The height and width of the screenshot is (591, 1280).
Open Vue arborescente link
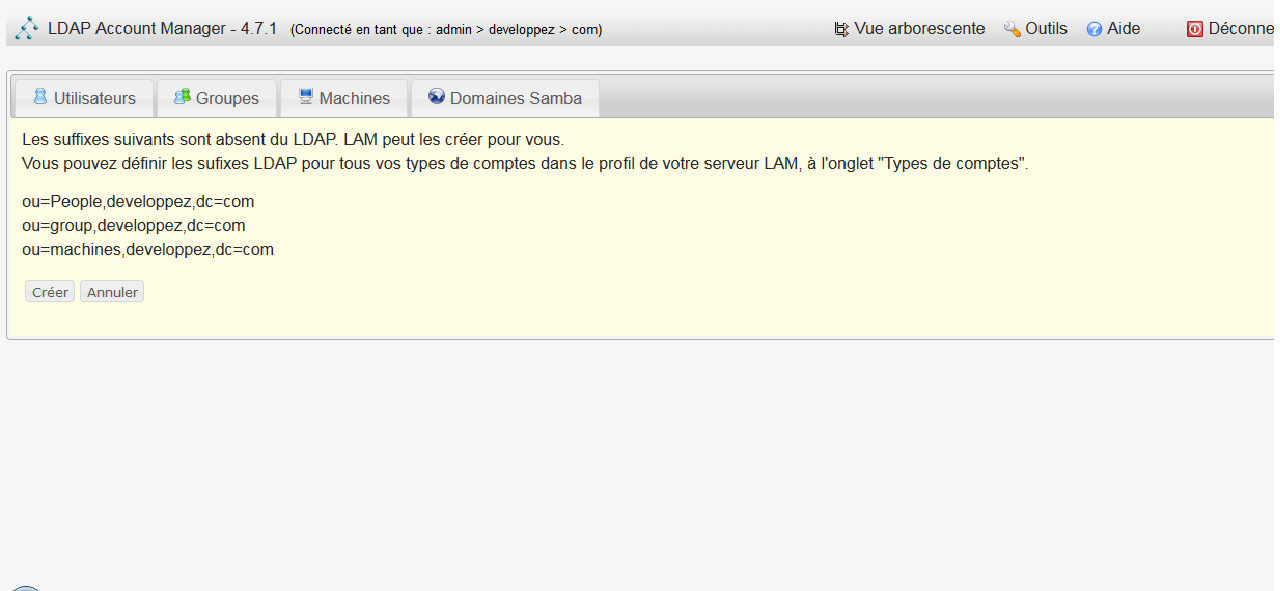coord(910,29)
